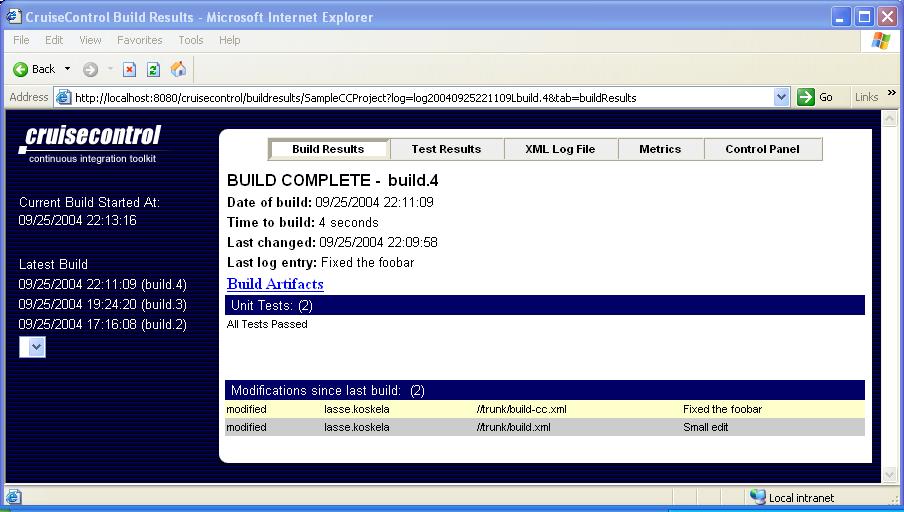Click the 'All Tests Passed' text
904x512 pixels.
(267, 325)
